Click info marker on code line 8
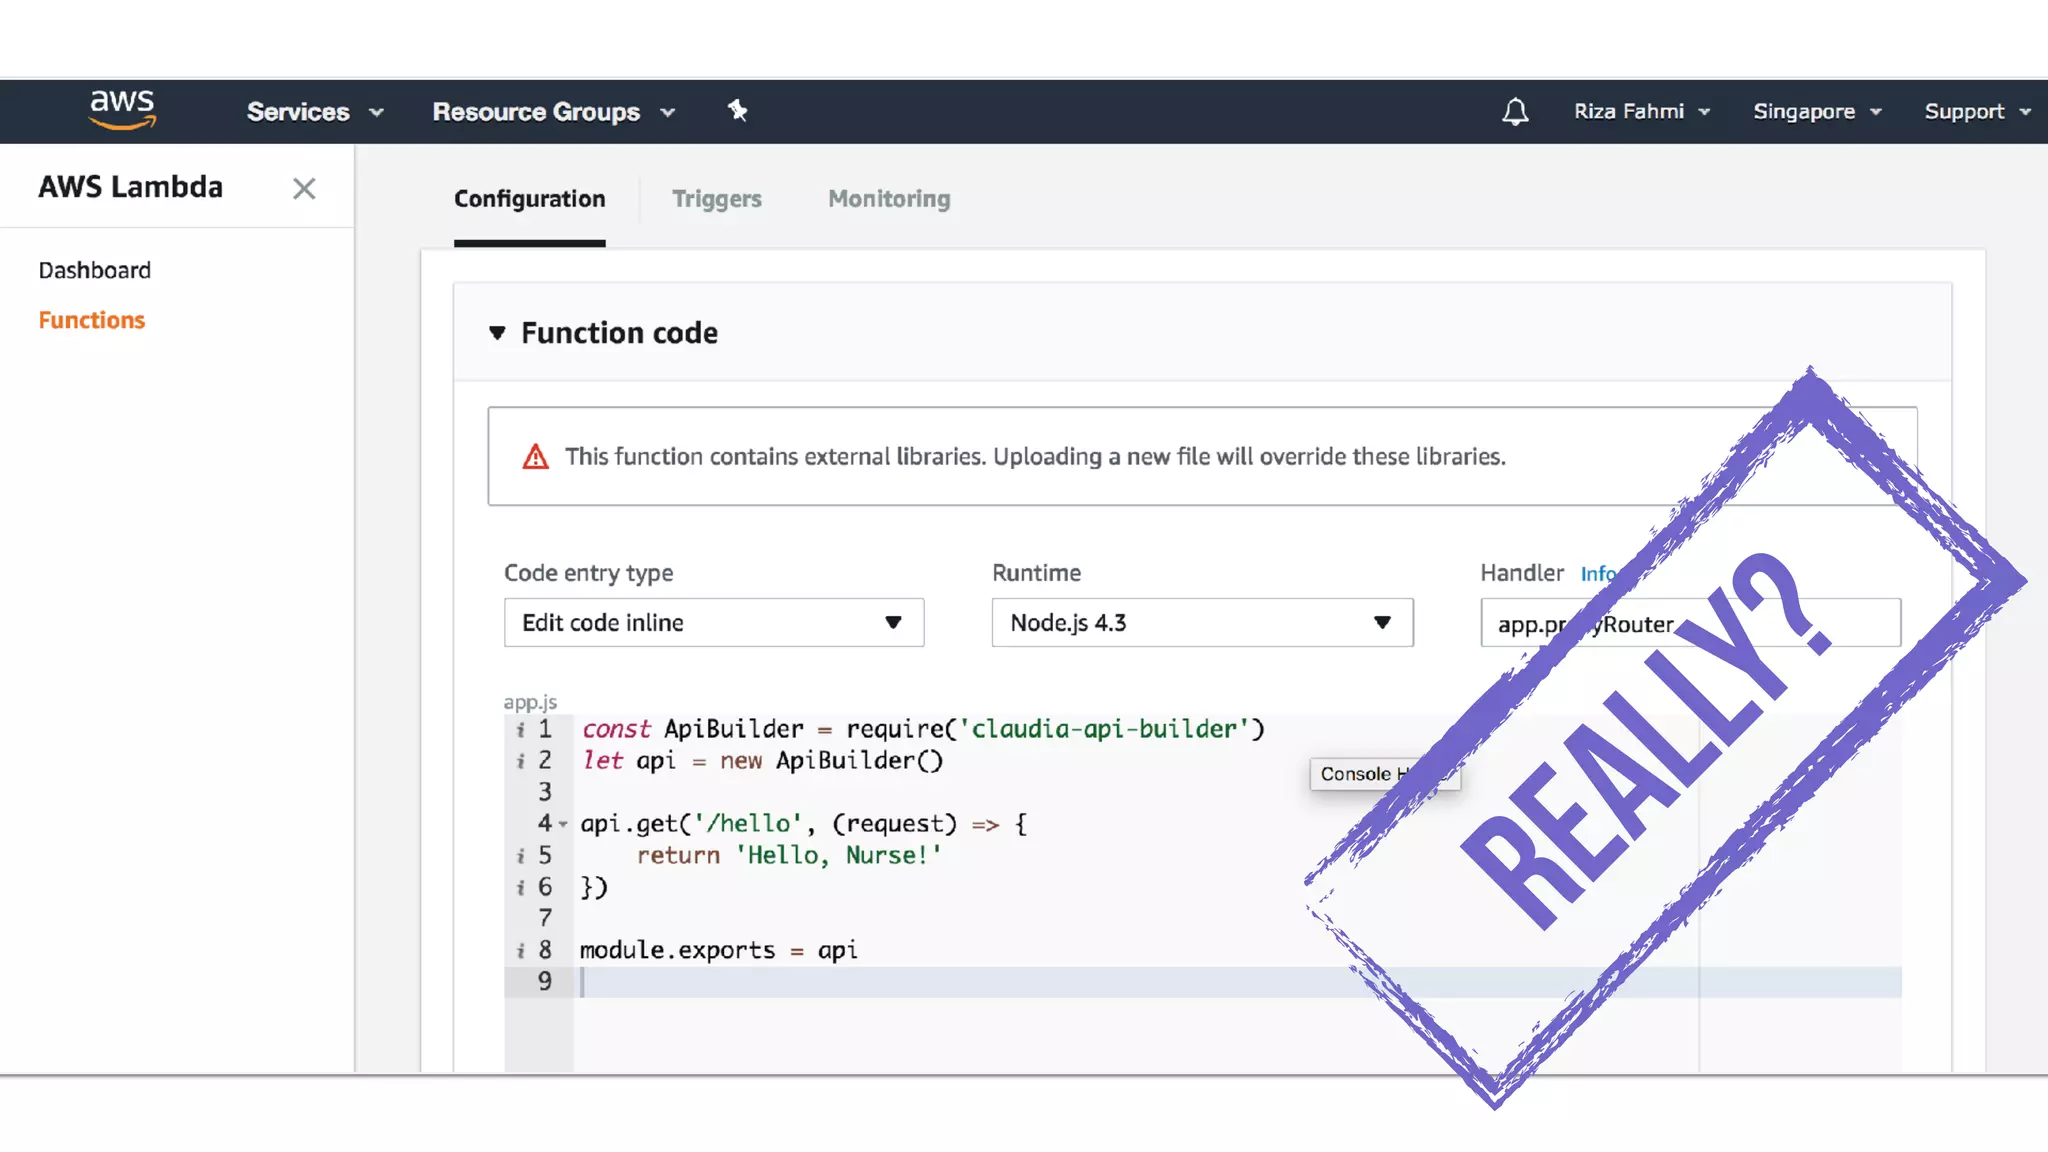Screen dimensions: 2048x1152 (520, 950)
